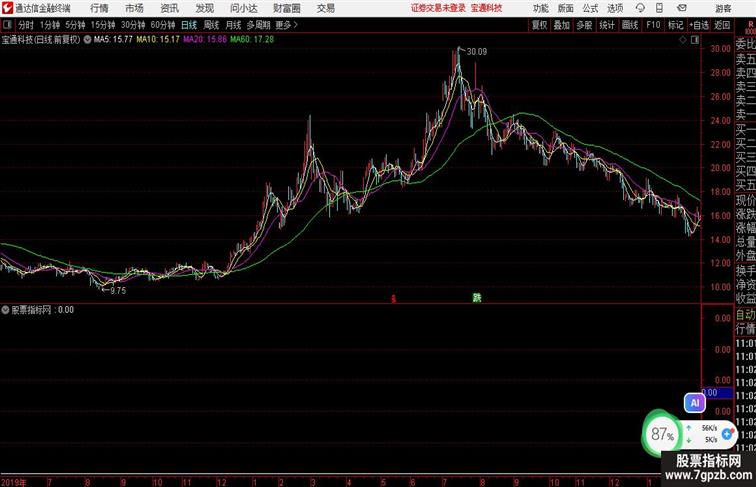Open the headset customer service icon
The image size is (756, 487).
click(x=640, y=8)
